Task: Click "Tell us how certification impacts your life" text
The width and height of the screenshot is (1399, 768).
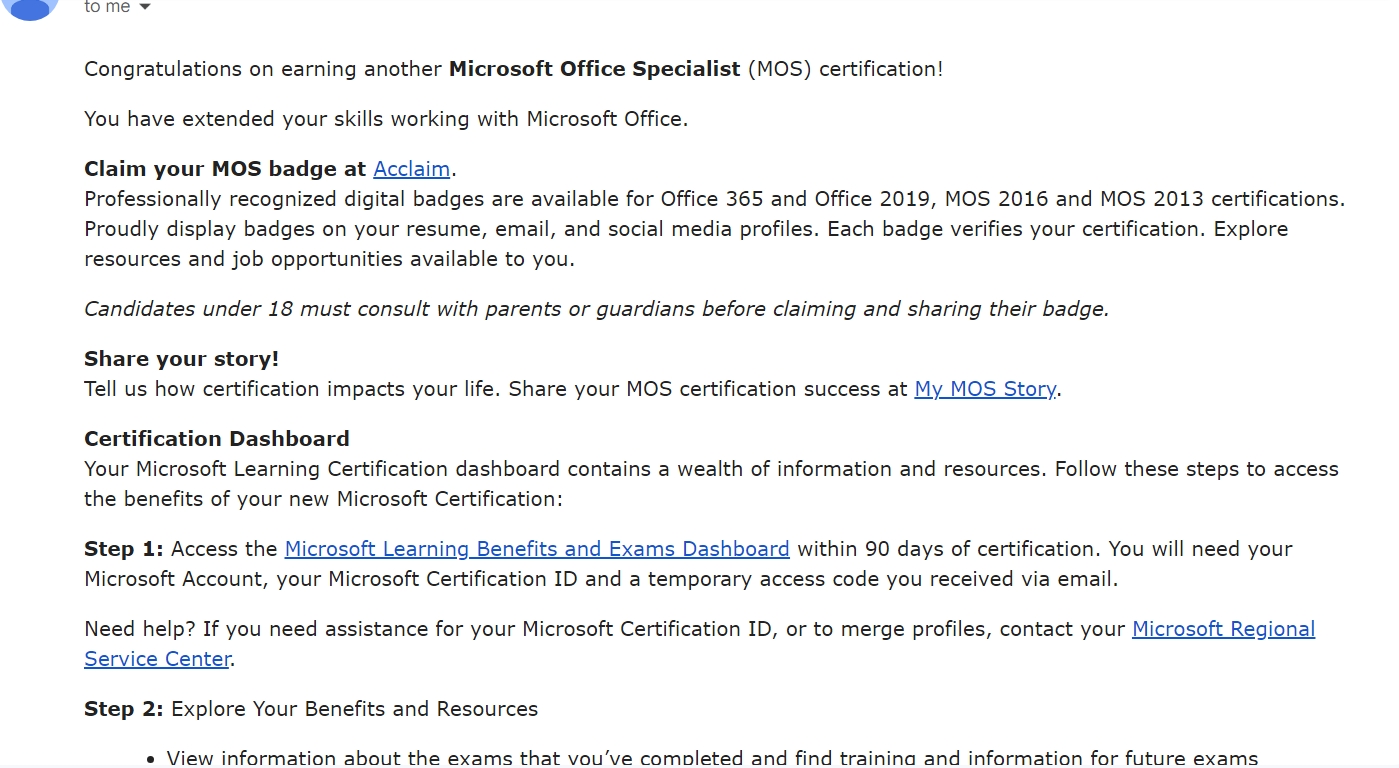Action: coord(290,389)
